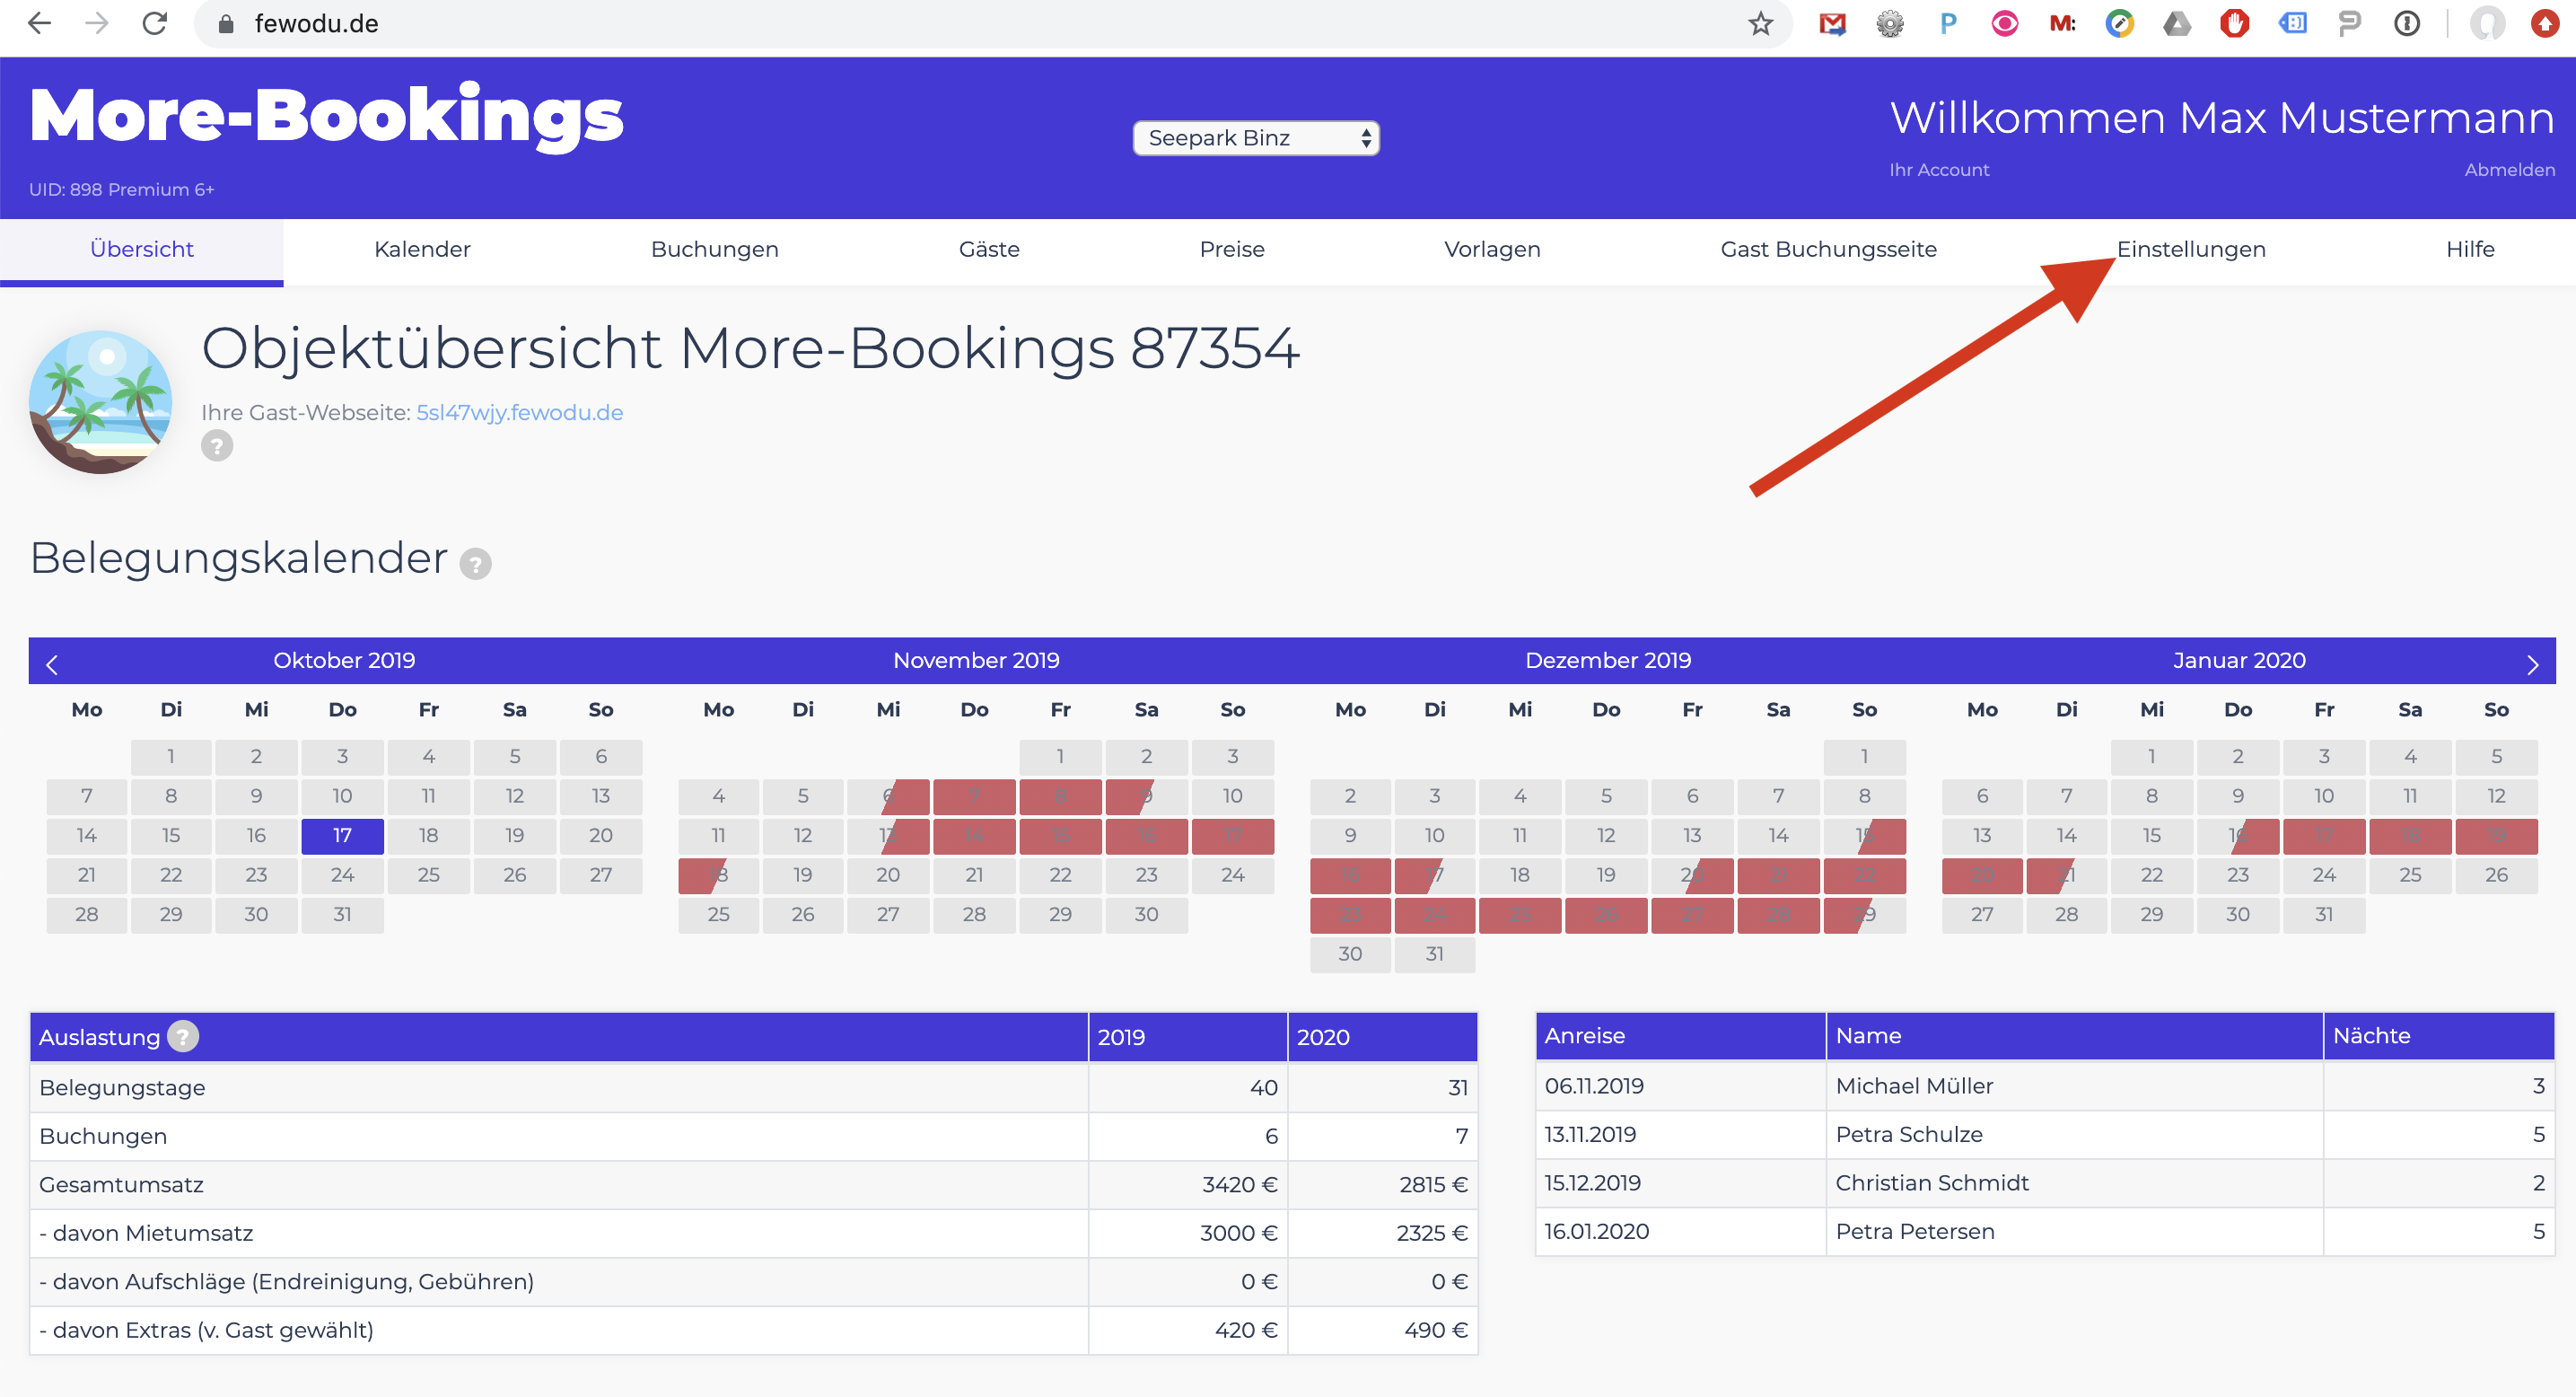Open the 1Password extension icon
This screenshot has height=1397, width=2576.
pyautogui.click(x=2406, y=23)
